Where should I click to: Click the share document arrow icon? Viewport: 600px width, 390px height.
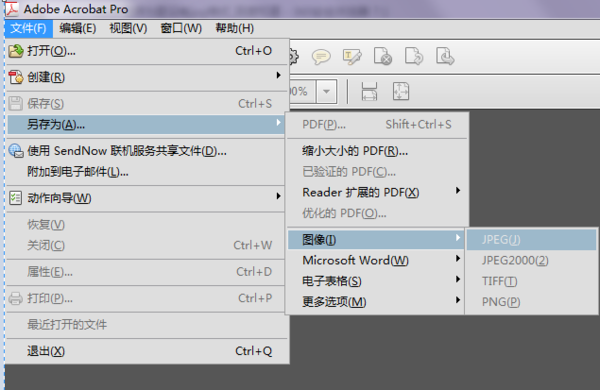click(x=414, y=56)
